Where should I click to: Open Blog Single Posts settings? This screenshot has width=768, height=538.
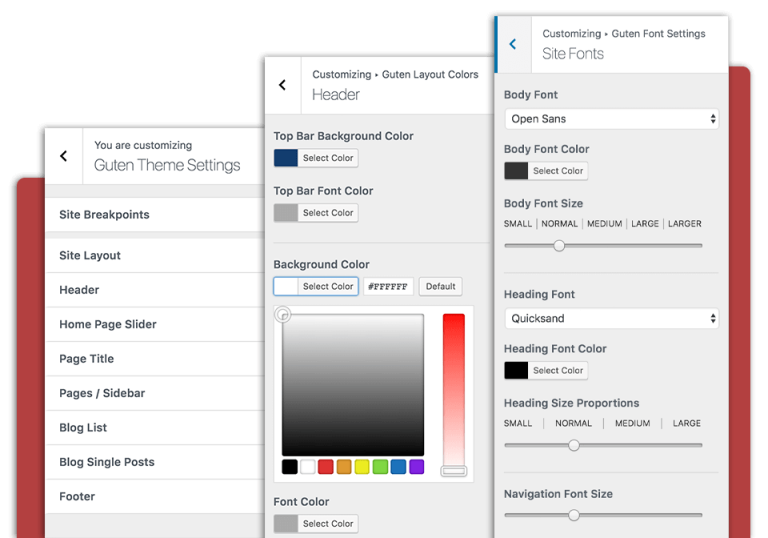[x=154, y=462]
